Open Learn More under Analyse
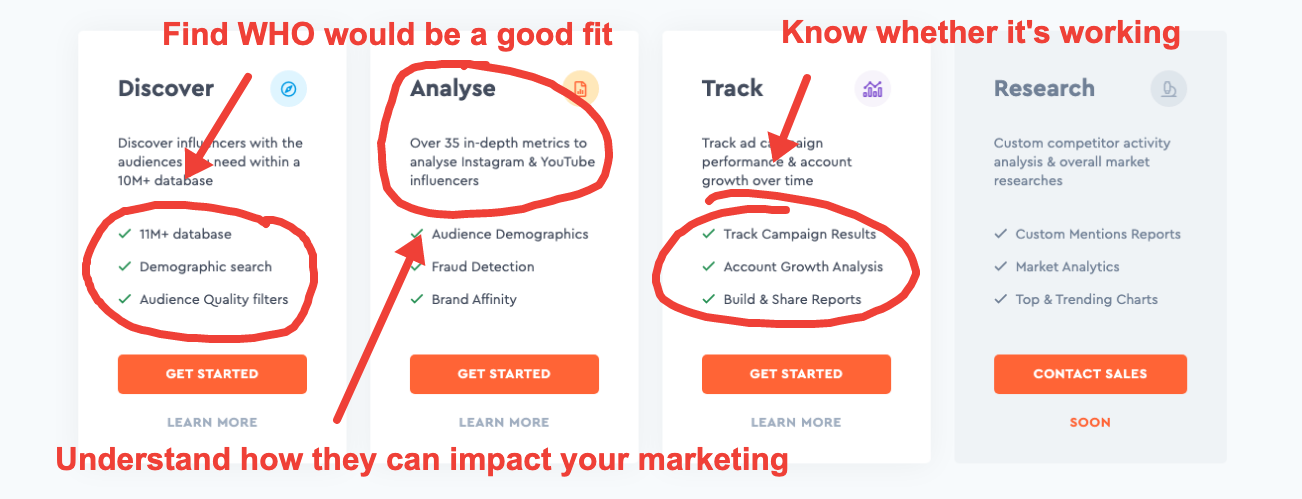This screenshot has width=1302, height=499. 504,422
